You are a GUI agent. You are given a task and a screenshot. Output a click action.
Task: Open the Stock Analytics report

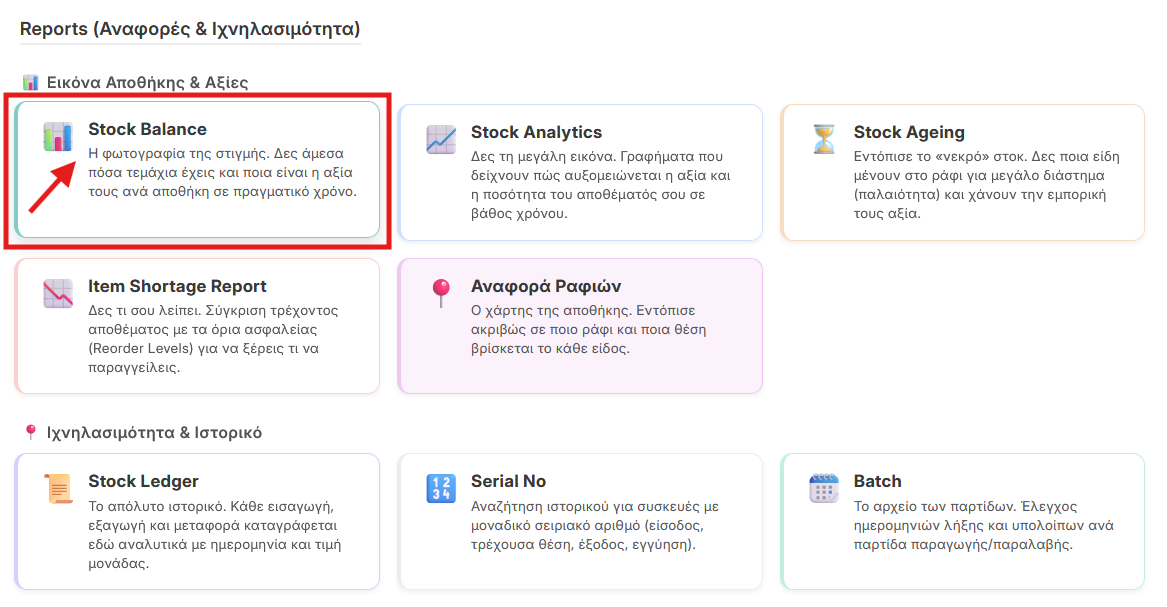point(578,170)
